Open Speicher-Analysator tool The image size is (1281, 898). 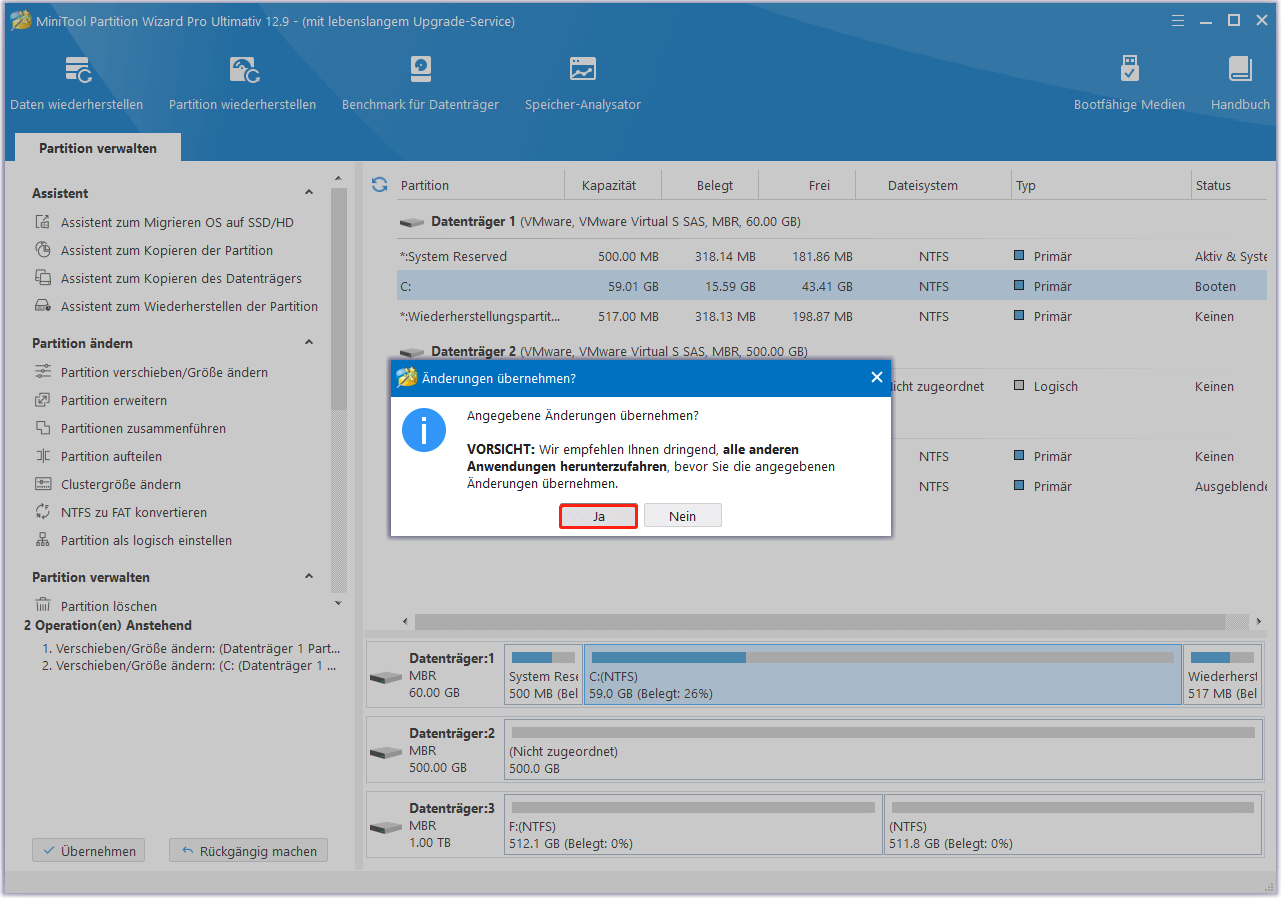[x=583, y=83]
